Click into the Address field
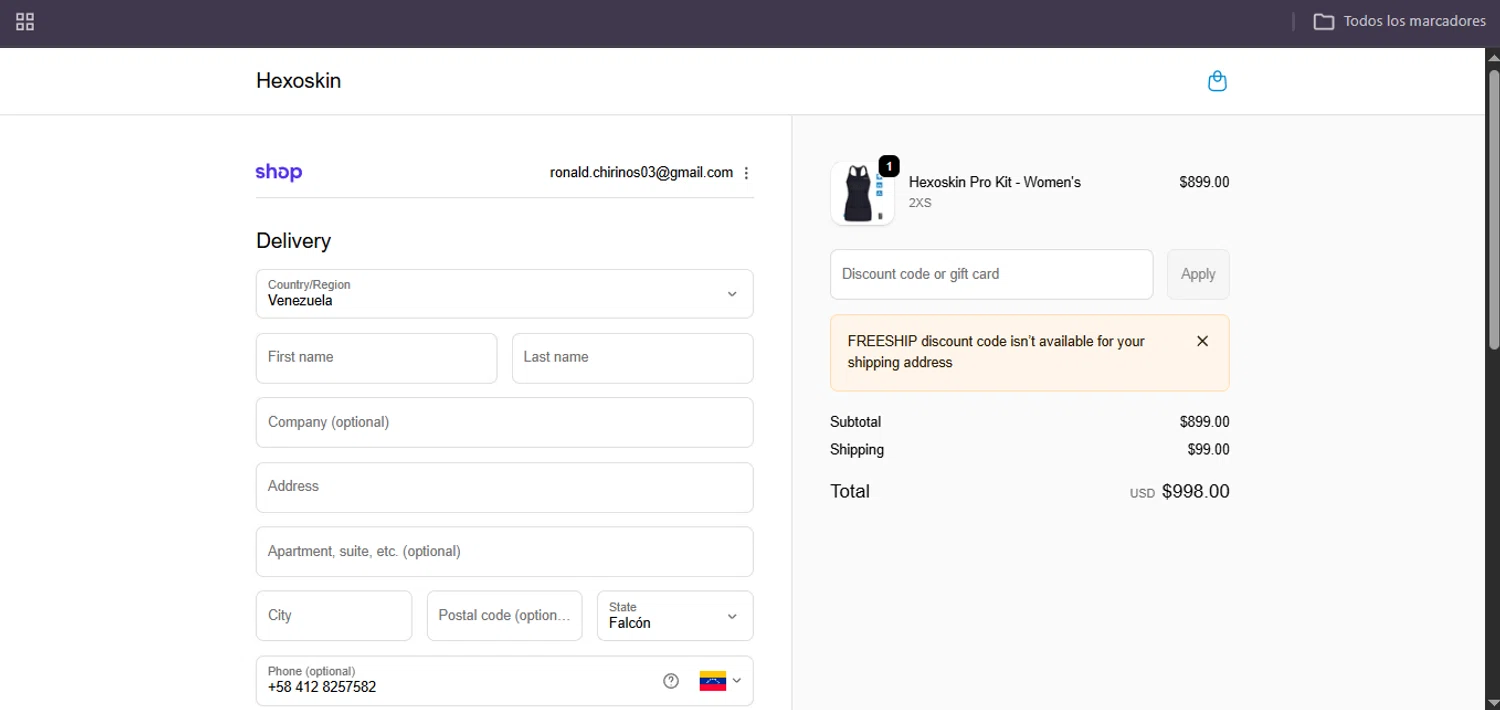The width and height of the screenshot is (1500, 710). point(504,487)
